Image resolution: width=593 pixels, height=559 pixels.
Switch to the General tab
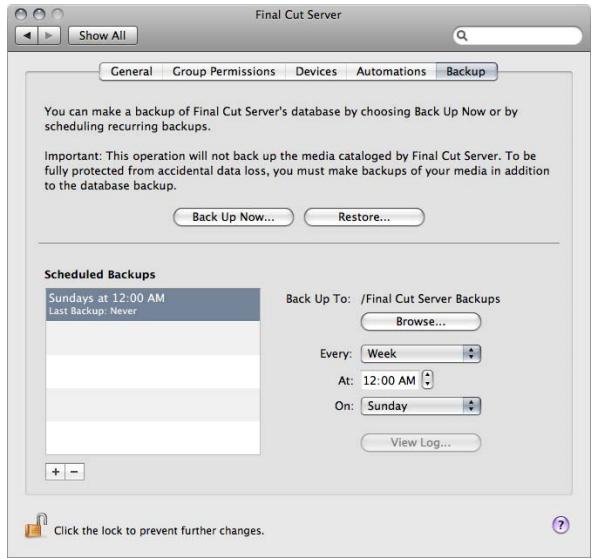pyautogui.click(x=131, y=71)
